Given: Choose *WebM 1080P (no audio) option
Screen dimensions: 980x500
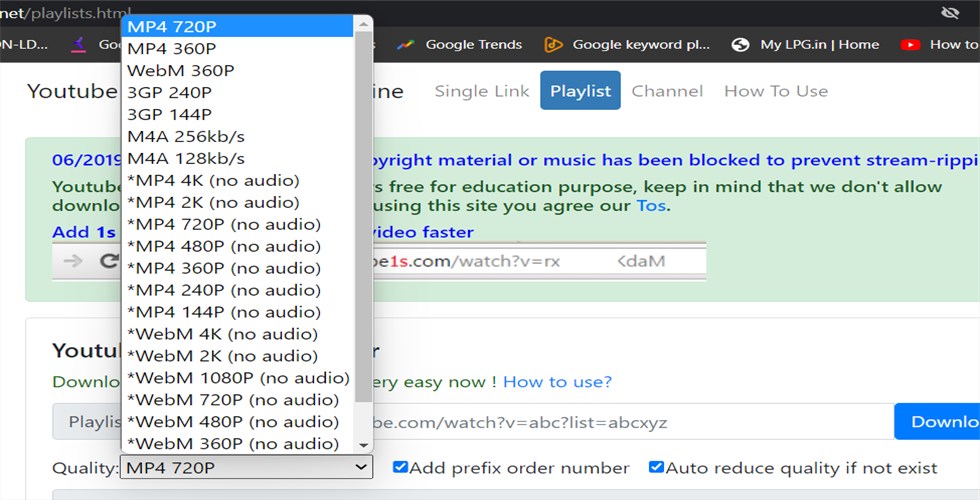Looking at the screenshot, I should tap(238, 378).
